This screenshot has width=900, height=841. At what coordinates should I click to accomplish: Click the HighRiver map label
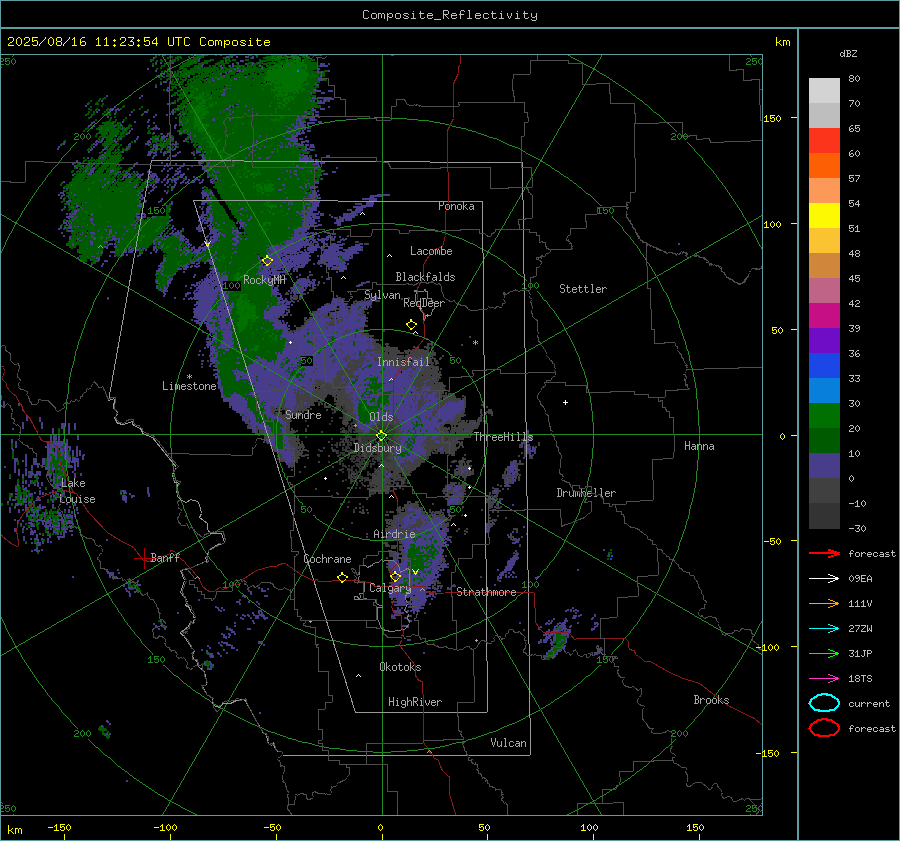pyautogui.click(x=415, y=703)
